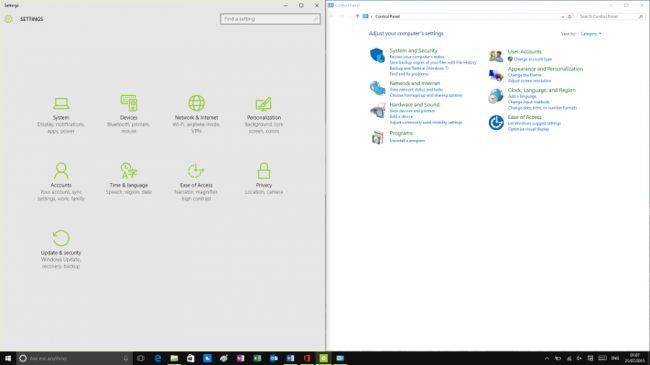Open the Personalization settings tile
The width and height of the screenshot is (650, 365).
264,115
